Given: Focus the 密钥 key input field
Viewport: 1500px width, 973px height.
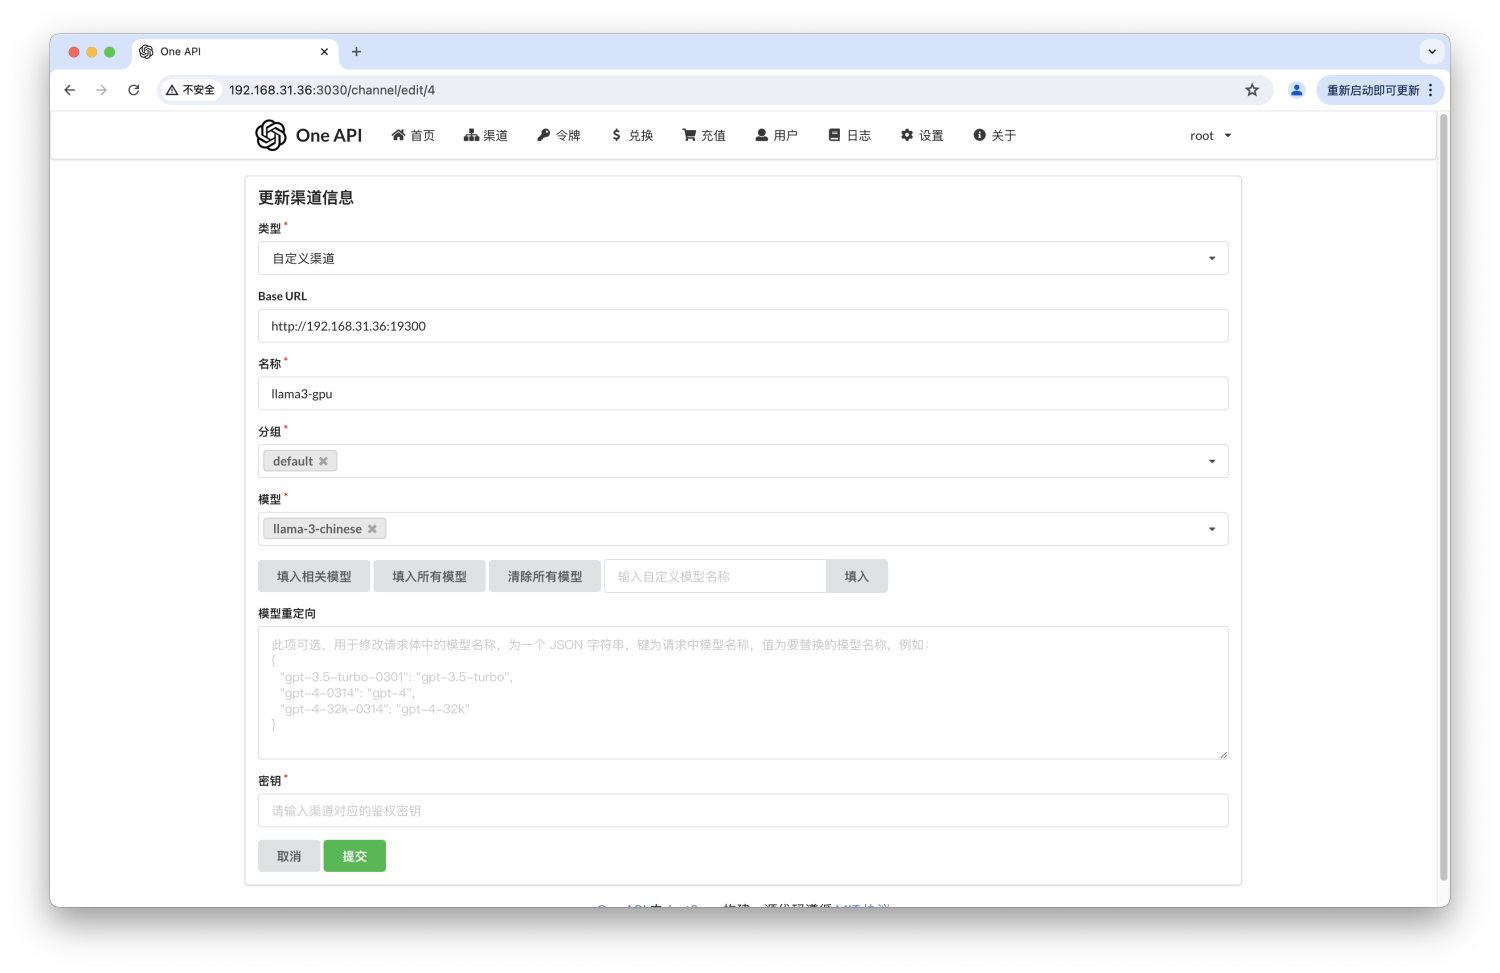Looking at the screenshot, I should pyautogui.click(x=743, y=811).
